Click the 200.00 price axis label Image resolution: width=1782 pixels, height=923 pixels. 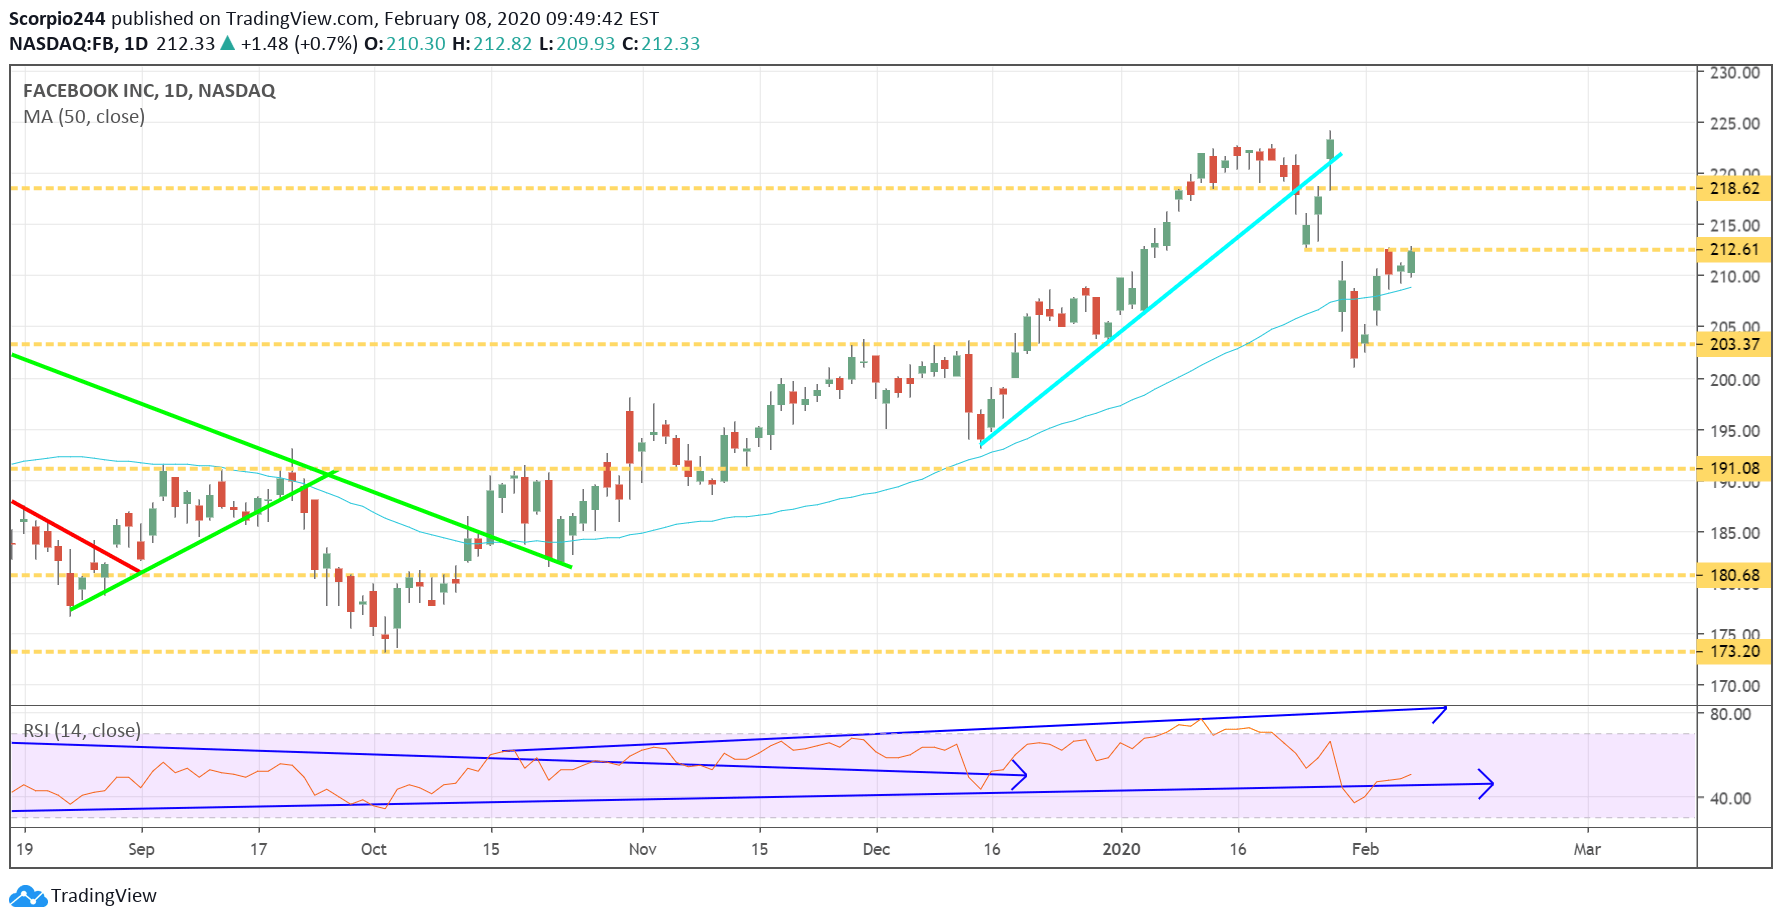(1735, 380)
